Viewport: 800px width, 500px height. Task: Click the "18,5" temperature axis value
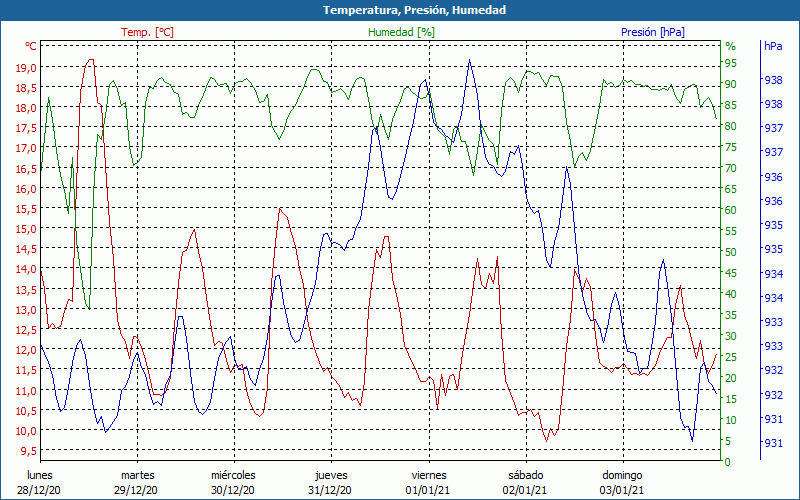coord(28,87)
